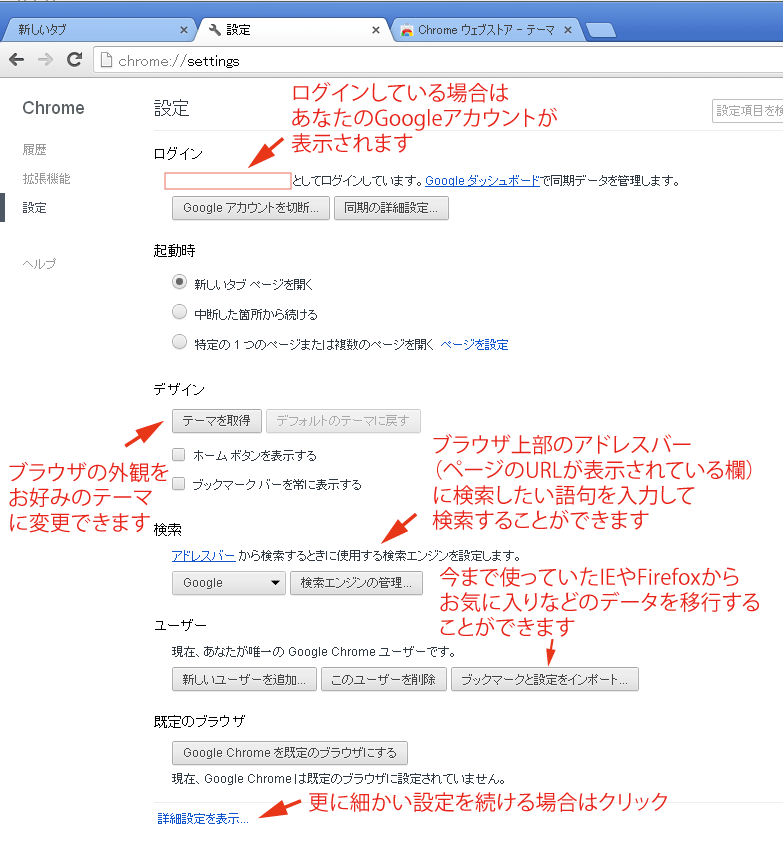Click the ユーザー section heading

(x=180, y=626)
